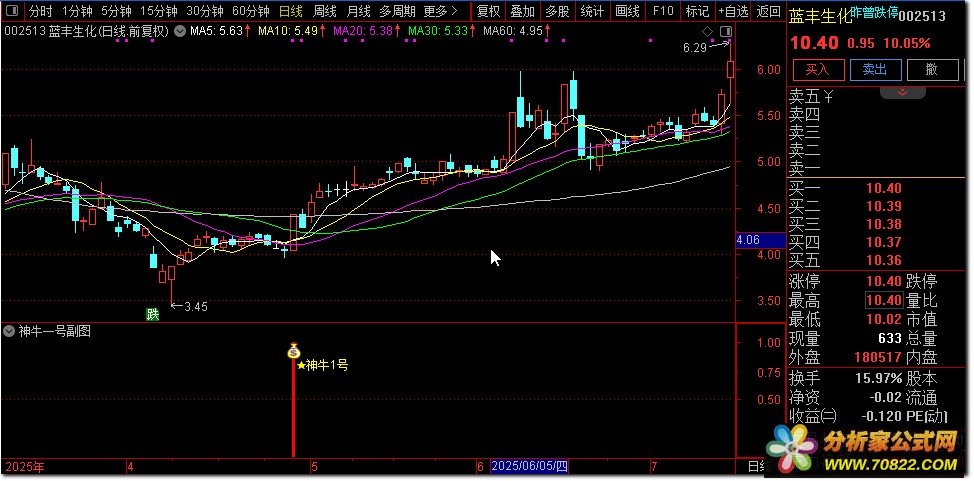
Task: Click the 现量 value 633
Action: click(890, 339)
